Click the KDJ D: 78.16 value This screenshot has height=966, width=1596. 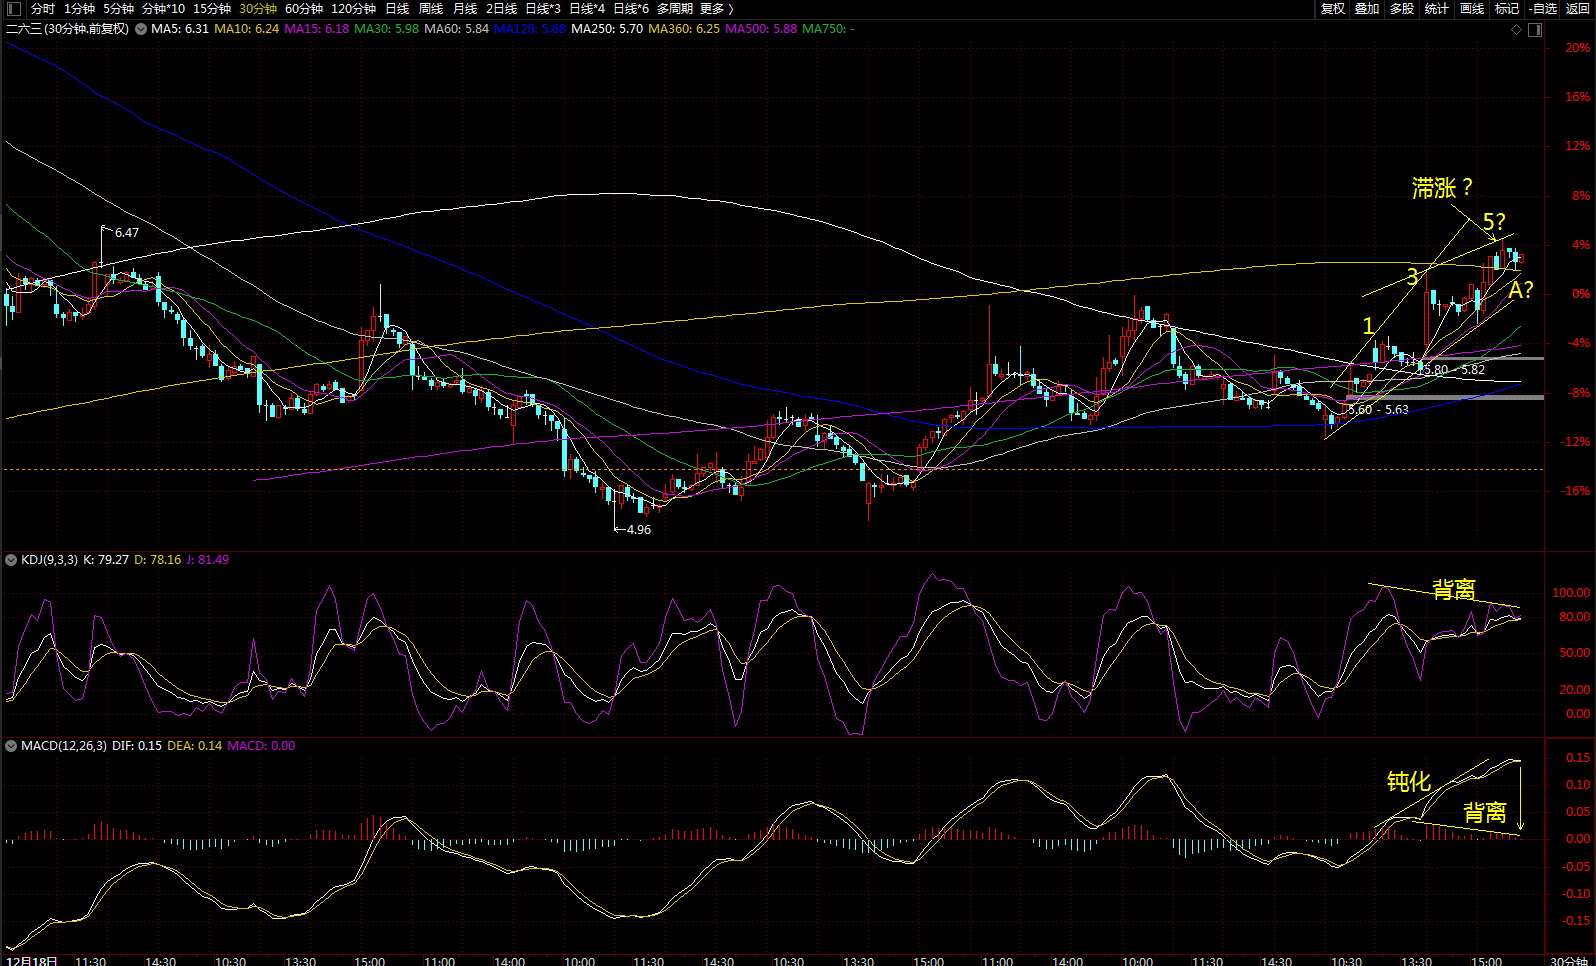pyautogui.click(x=158, y=560)
